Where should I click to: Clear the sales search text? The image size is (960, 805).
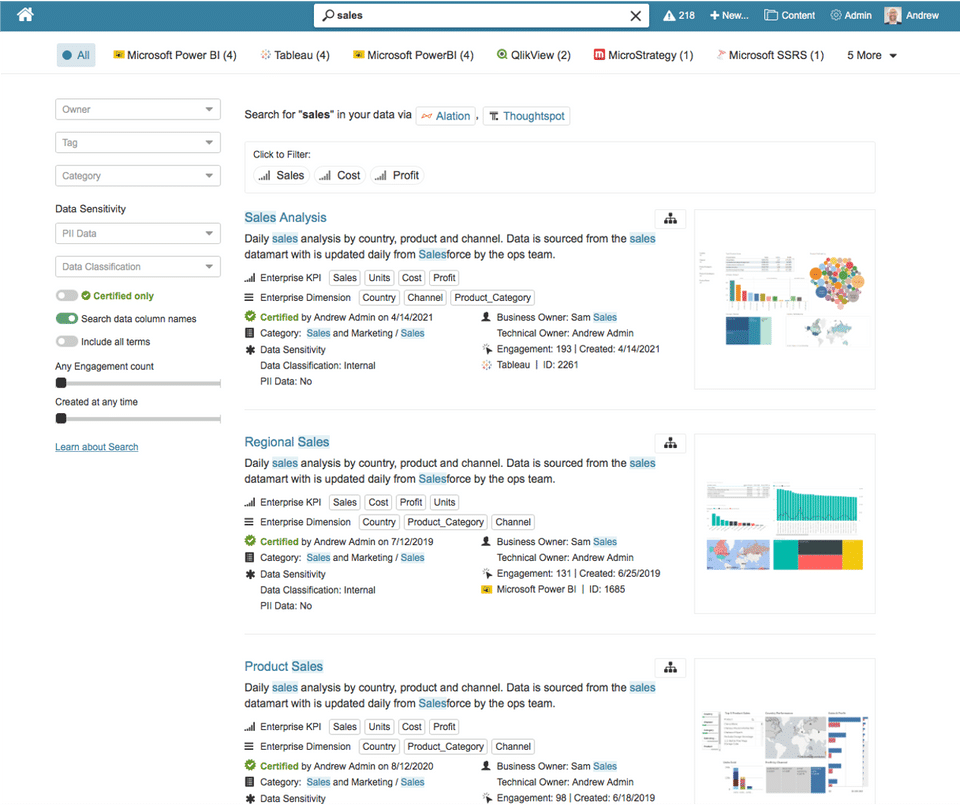(636, 16)
